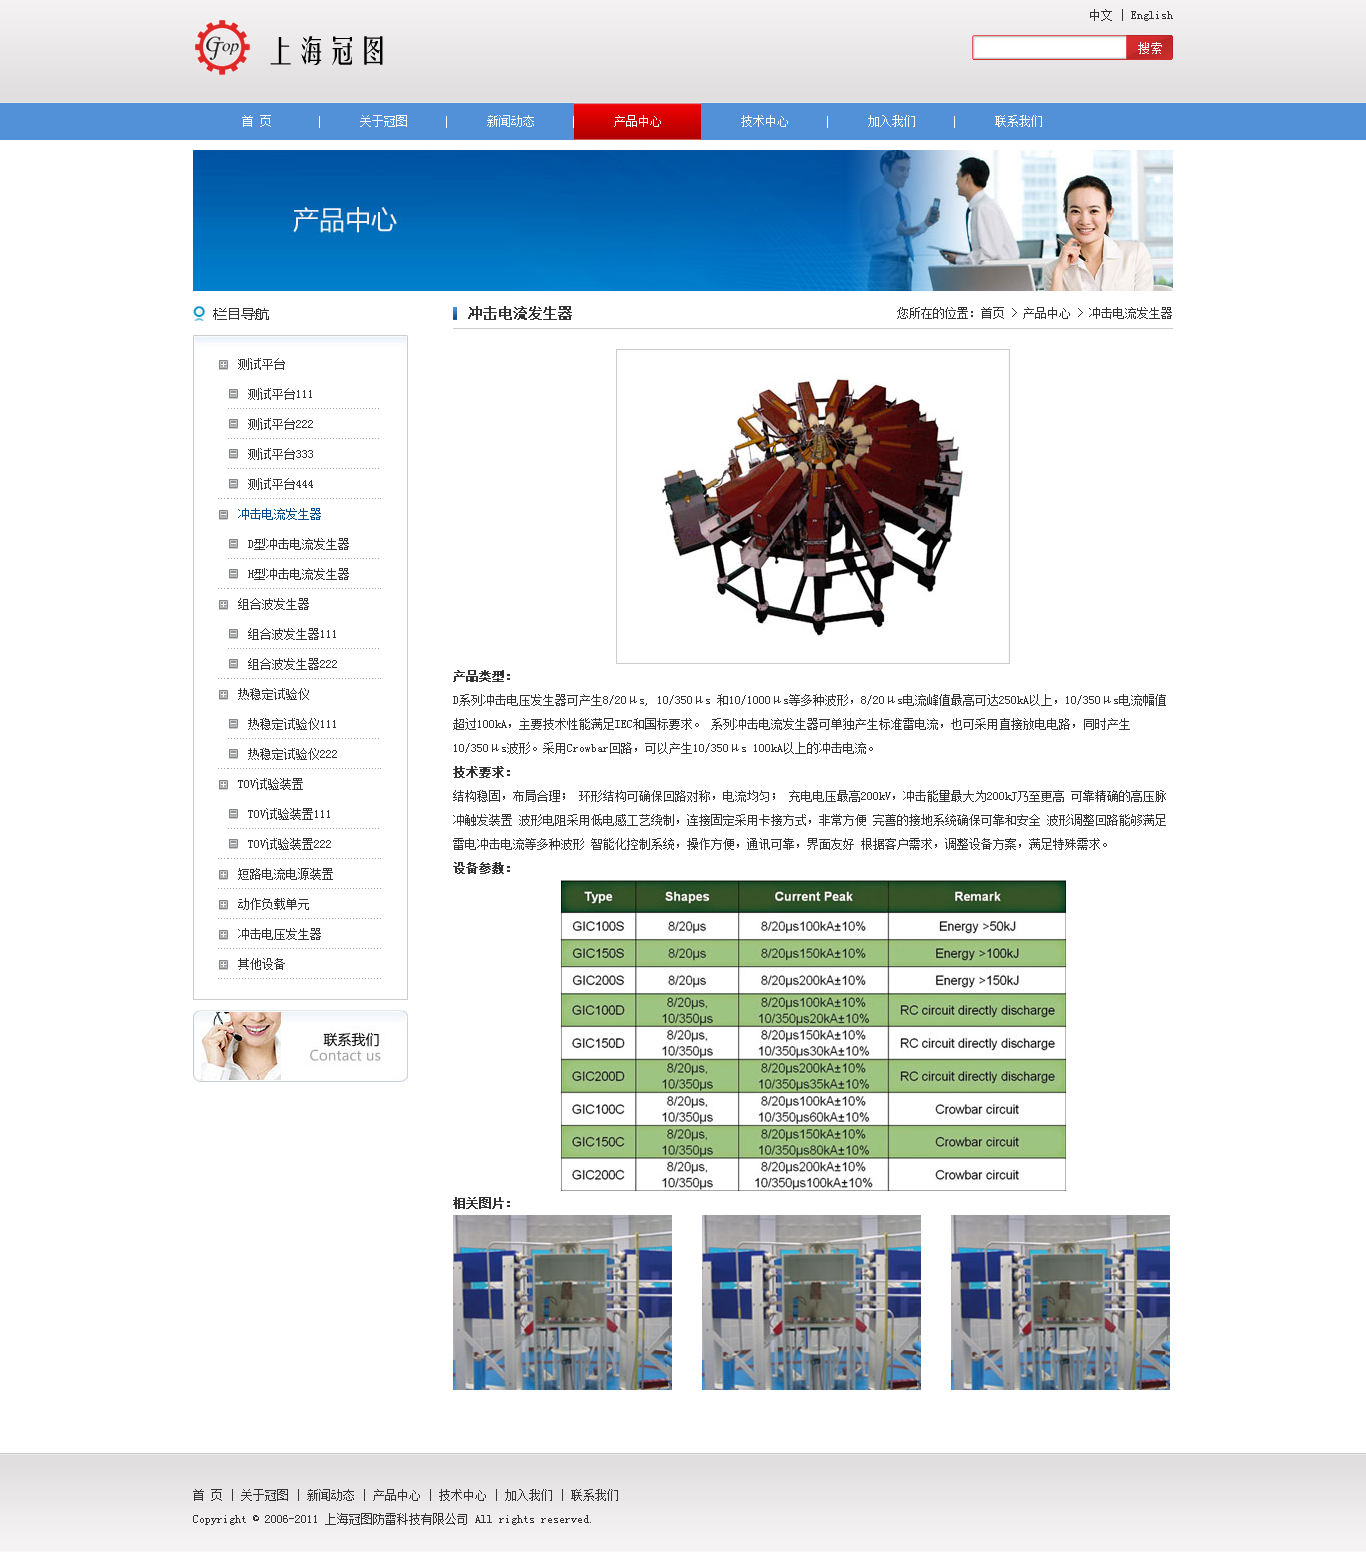Expand the 测试平台 tree icon
This screenshot has width=1366, height=1552.
pyautogui.click(x=223, y=365)
